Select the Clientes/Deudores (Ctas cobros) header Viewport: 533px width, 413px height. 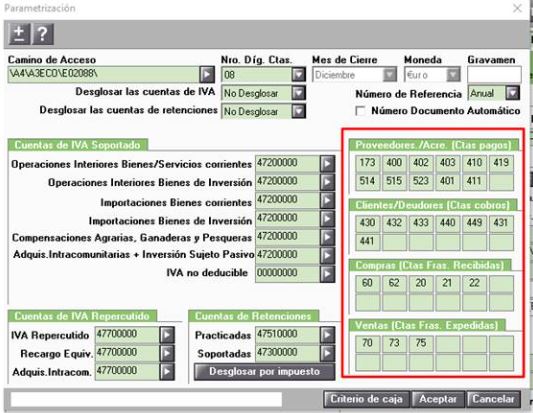(433, 205)
